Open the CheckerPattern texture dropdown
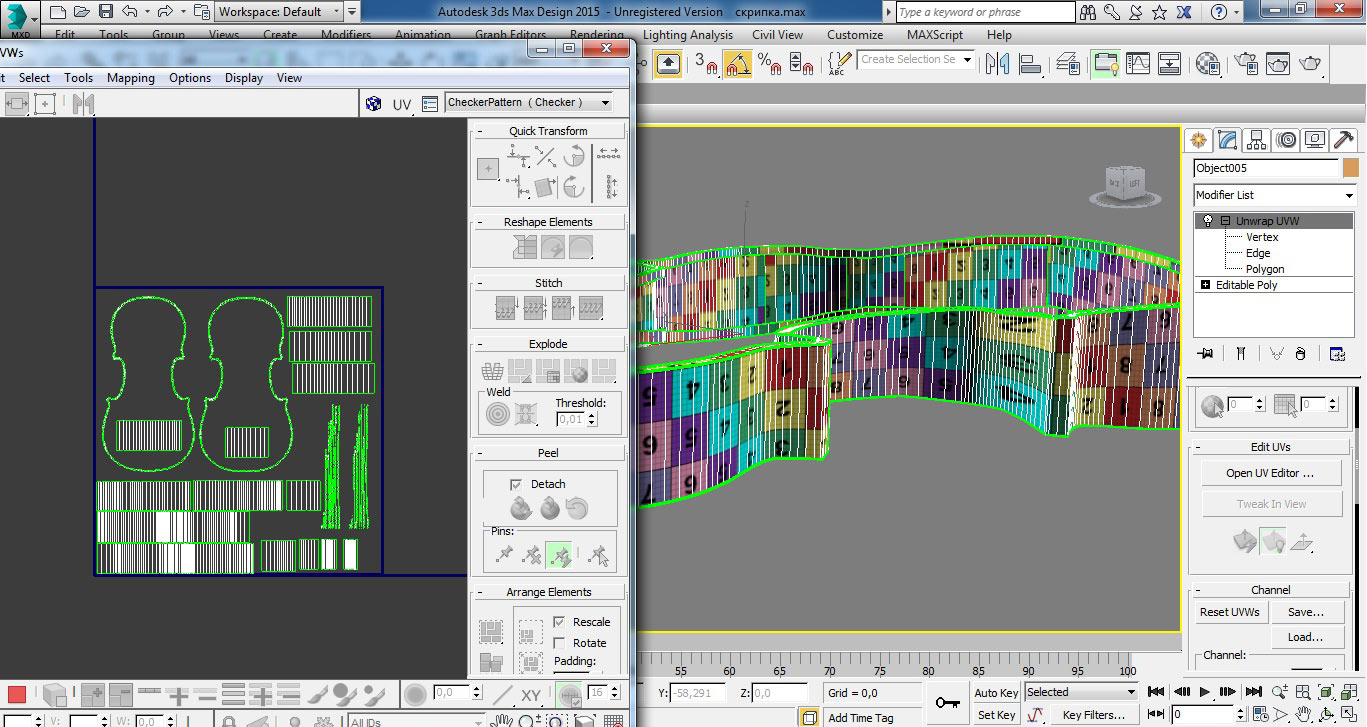The width and height of the screenshot is (1367, 727). pyautogui.click(x=529, y=103)
